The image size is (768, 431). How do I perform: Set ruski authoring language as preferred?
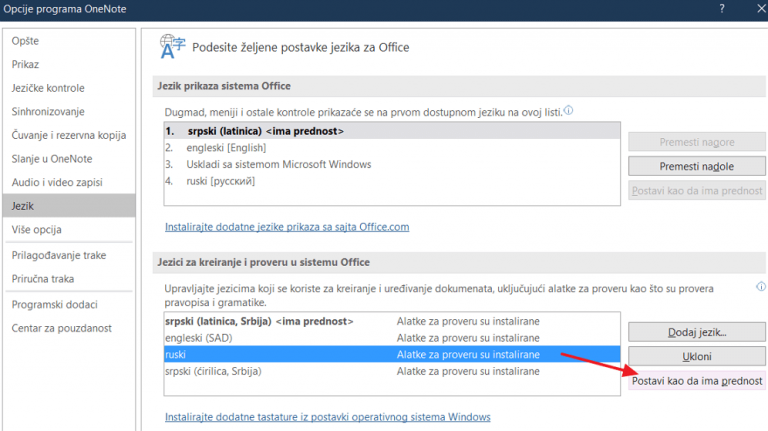point(697,381)
